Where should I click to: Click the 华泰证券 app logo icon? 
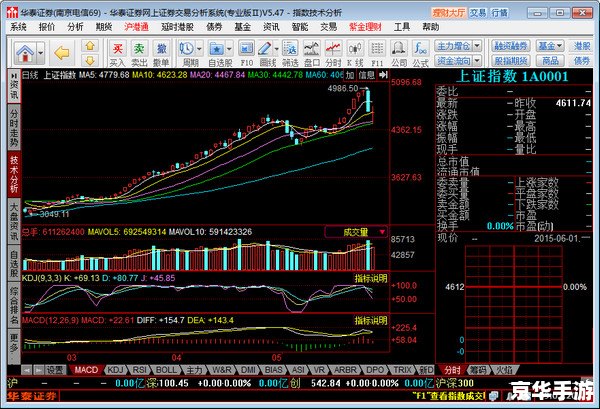pyautogui.click(x=12, y=13)
